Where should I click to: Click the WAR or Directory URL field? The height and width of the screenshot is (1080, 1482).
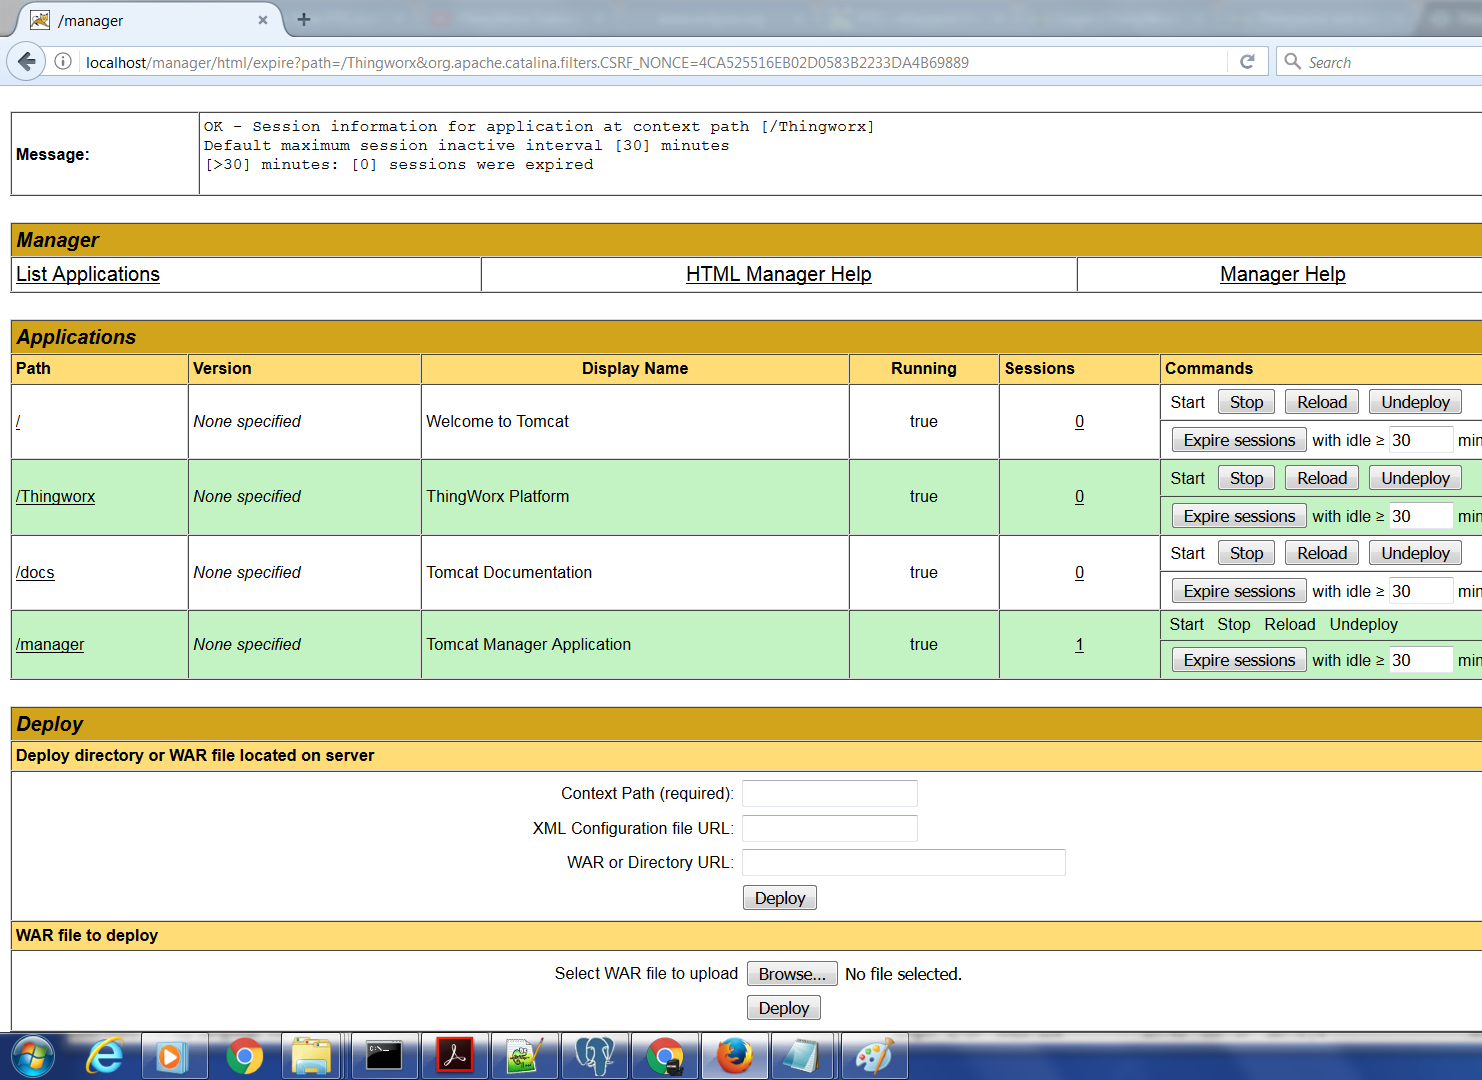(x=904, y=862)
